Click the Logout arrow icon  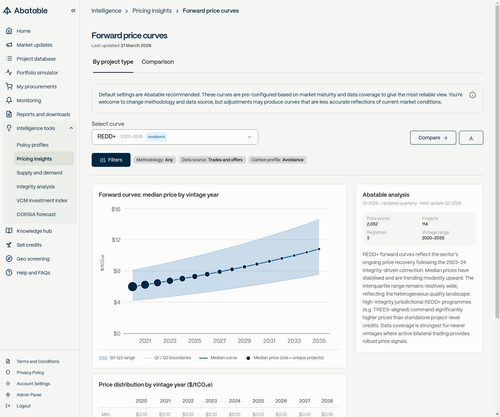8,406
